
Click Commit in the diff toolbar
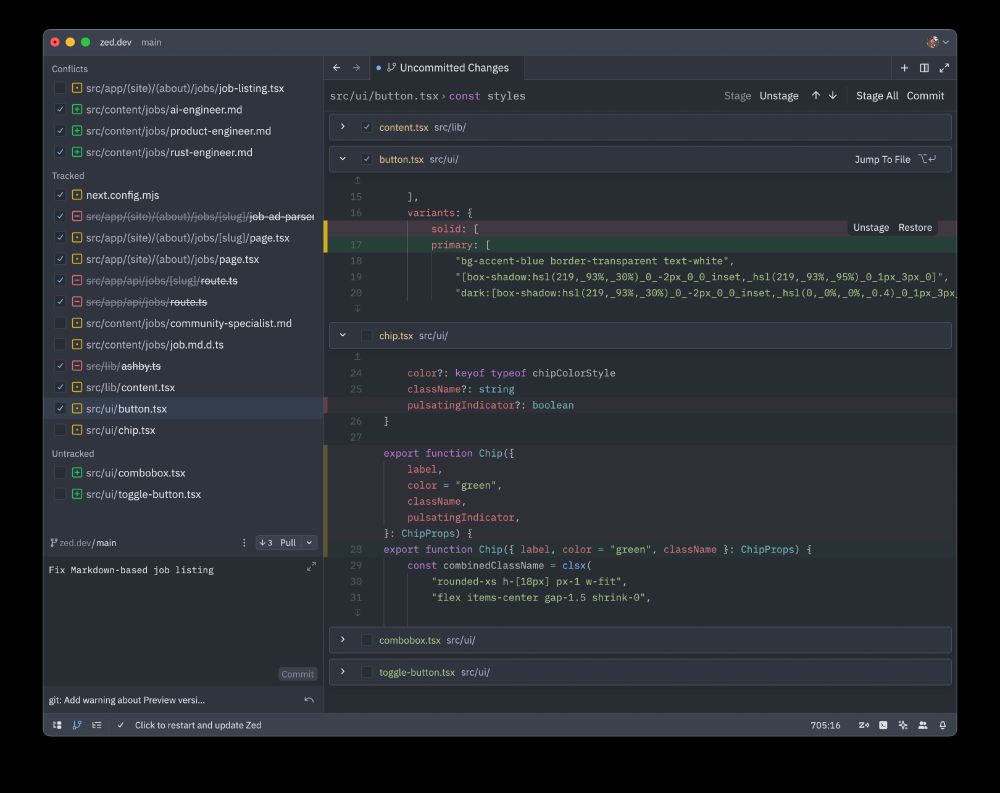click(925, 96)
